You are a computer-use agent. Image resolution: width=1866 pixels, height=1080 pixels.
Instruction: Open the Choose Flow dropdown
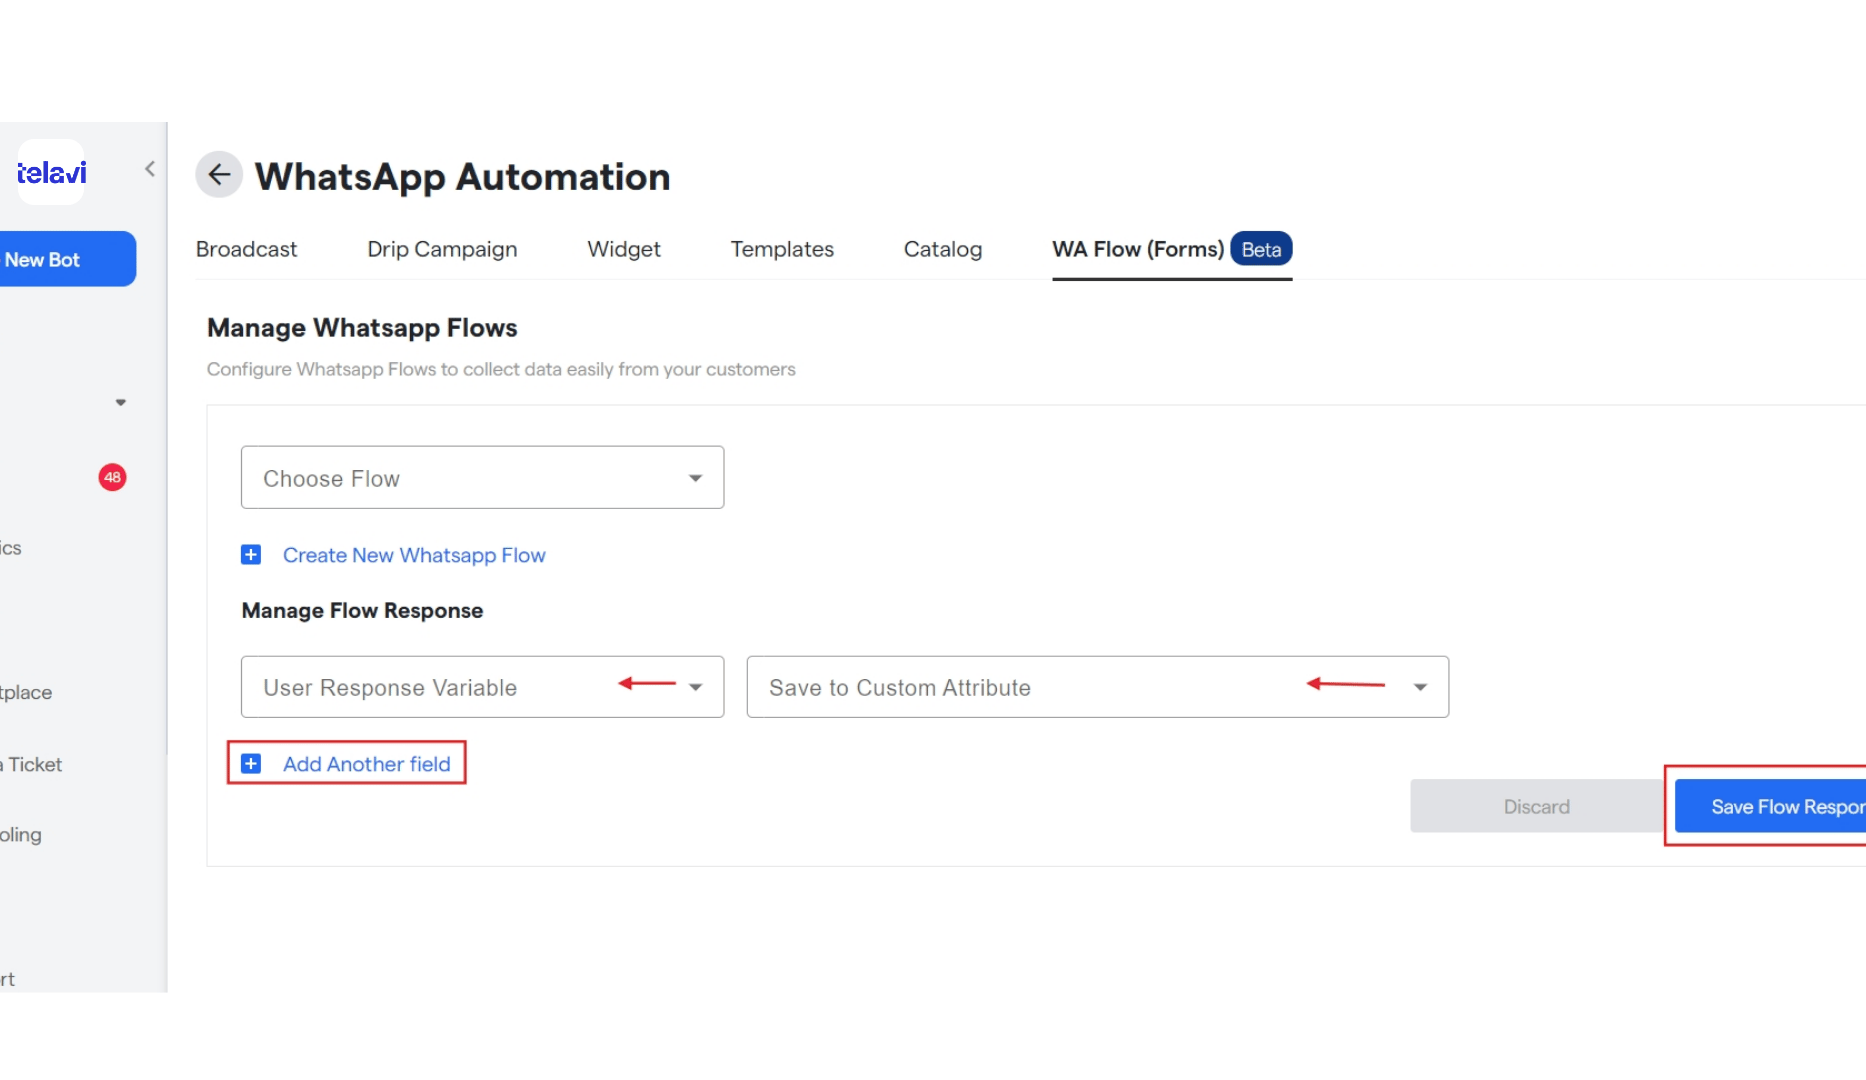482,478
